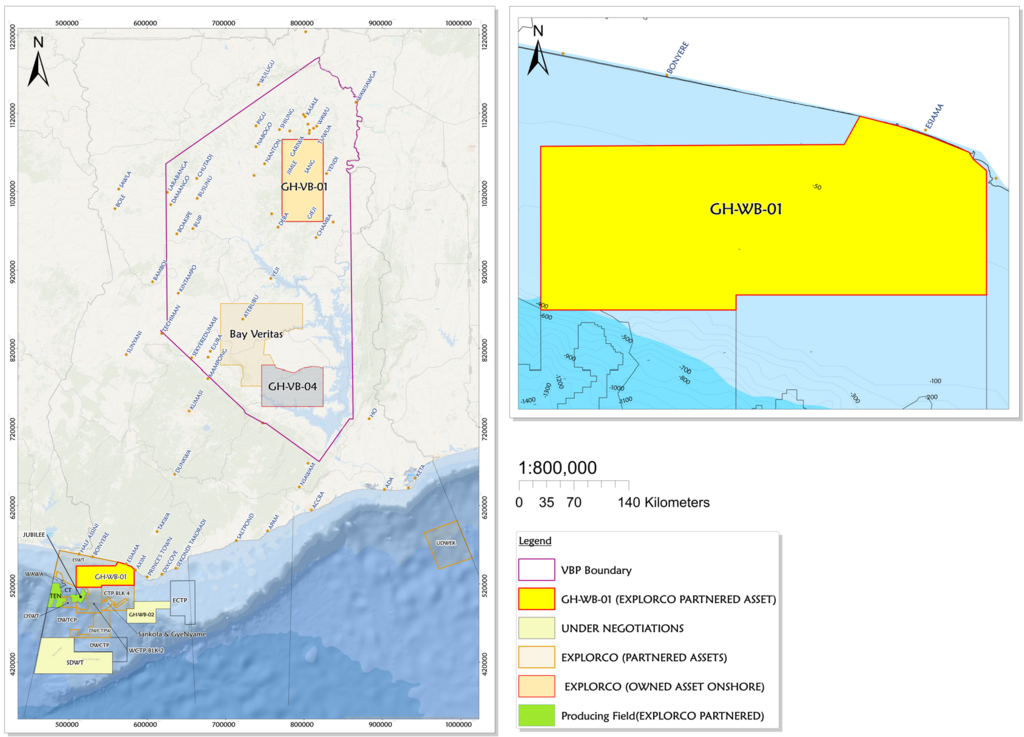Screen dimensions: 1024x737
Task: Click the green Producing Field legend swatch
Action: tap(536, 716)
